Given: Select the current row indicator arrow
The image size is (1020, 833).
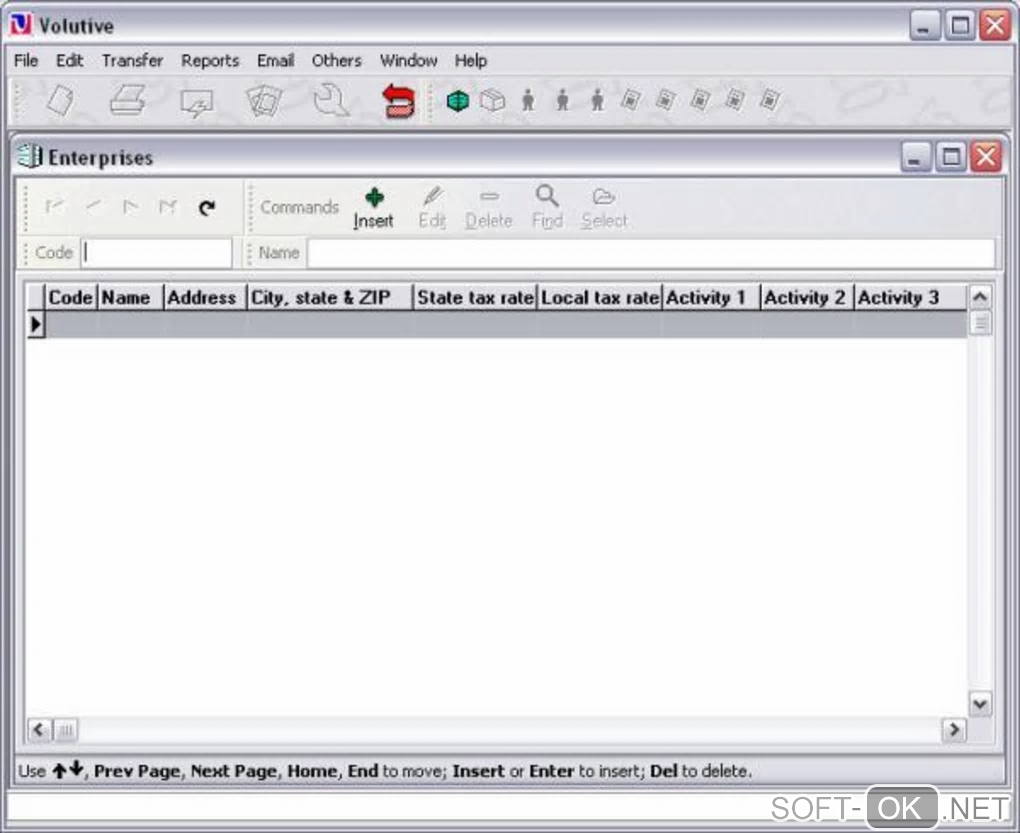Looking at the screenshot, I should pos(36,324).
